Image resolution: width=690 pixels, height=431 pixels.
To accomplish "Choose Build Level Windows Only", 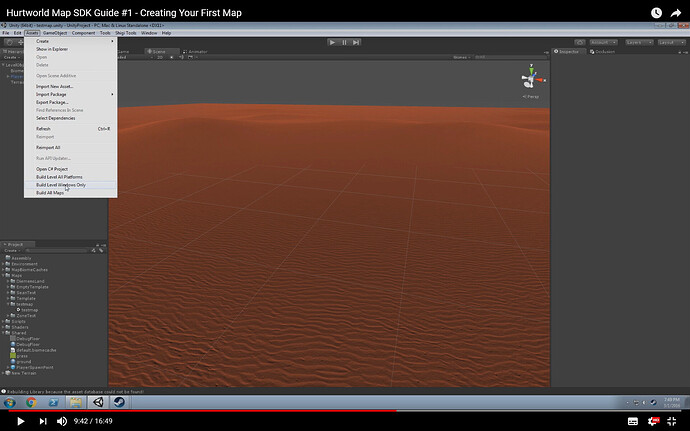I will 70,185.
